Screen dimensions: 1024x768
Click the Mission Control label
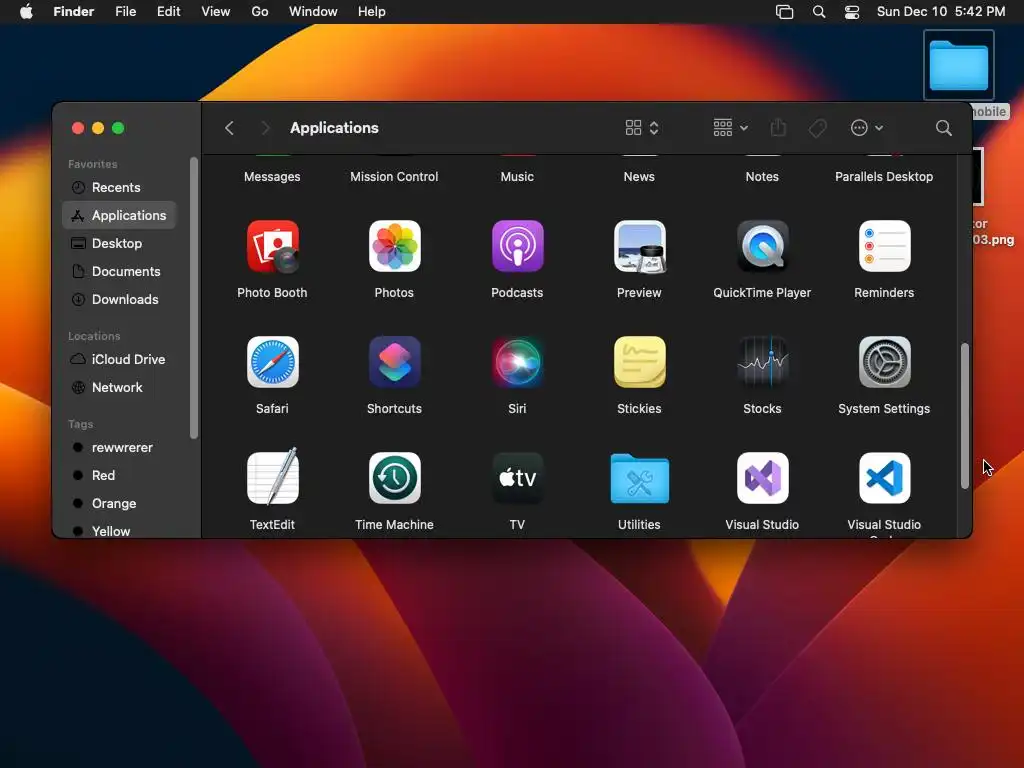coord(394,177)
